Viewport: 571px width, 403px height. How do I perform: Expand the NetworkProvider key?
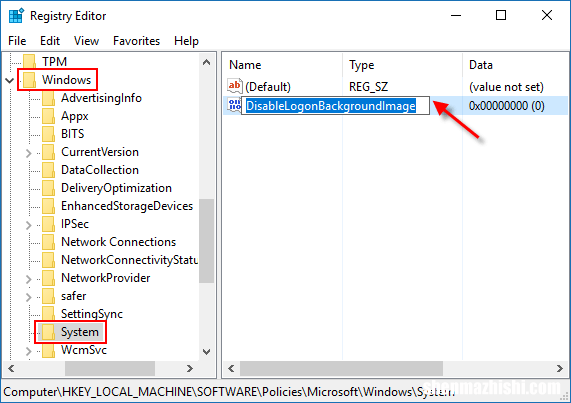[29, 279]
